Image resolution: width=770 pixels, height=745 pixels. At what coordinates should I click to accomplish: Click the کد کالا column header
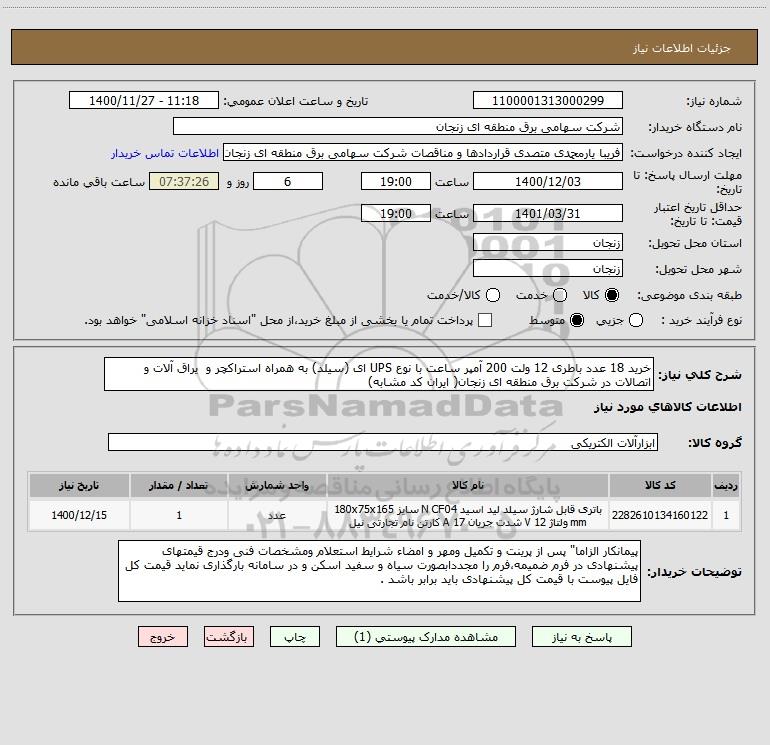[x=660, y=485]
